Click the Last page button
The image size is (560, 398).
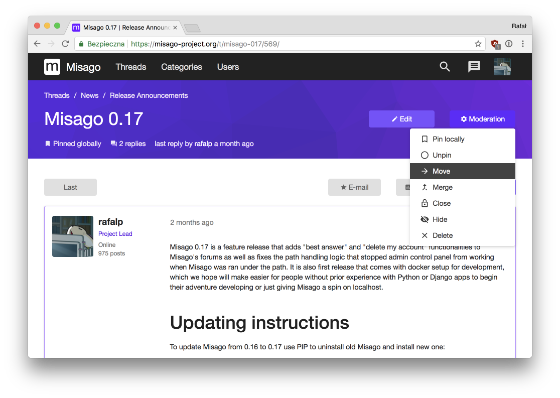(70, 188)
